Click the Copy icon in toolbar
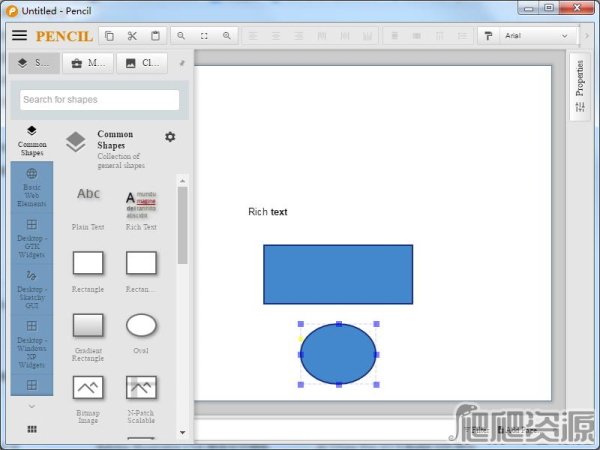This screenshot has width=600, height=450. pyautogui.click(x=109, y=36)
